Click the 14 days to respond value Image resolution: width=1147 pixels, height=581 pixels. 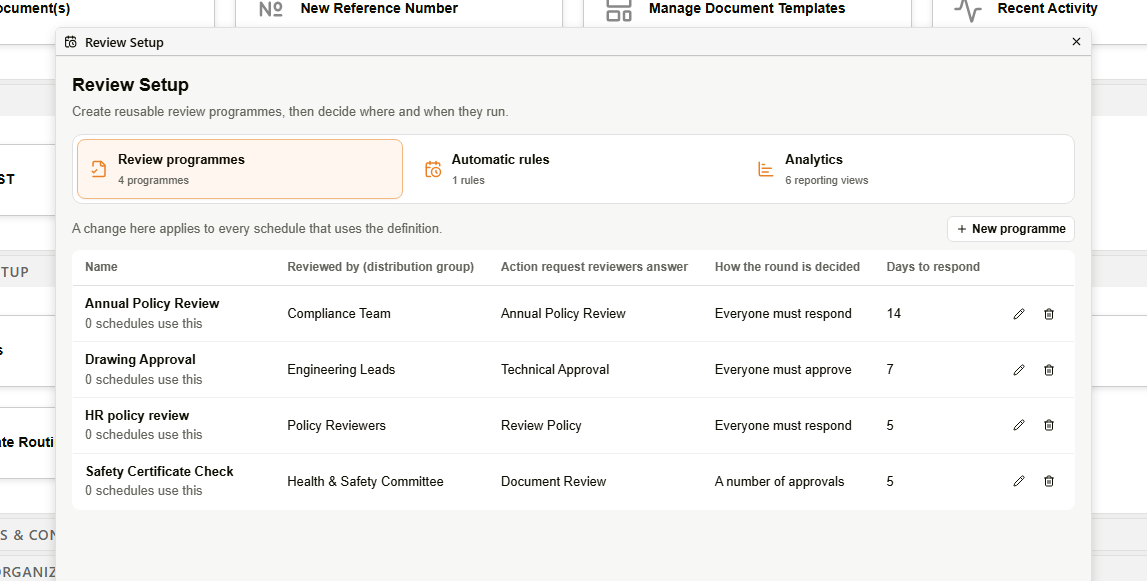coord(894,314)
